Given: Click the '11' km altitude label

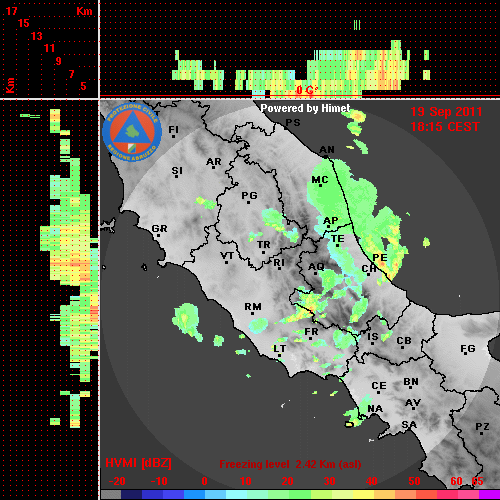Looking at the screenshot, I should tap(49, 48).
